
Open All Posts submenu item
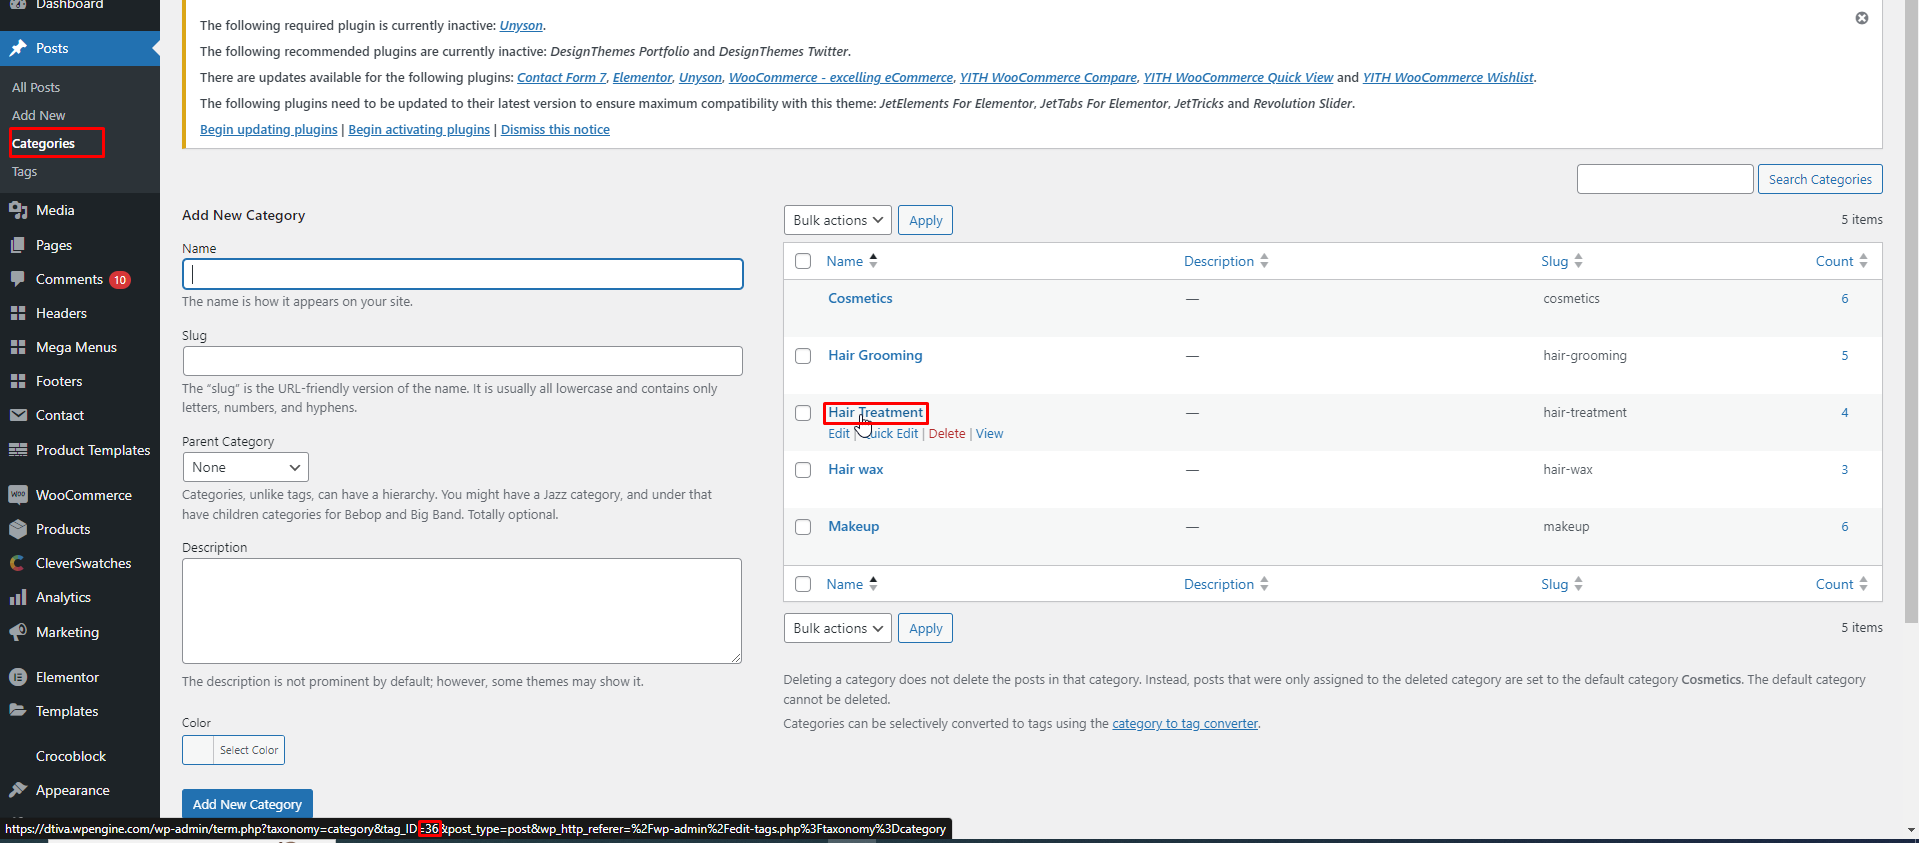[x=36, y=87]
